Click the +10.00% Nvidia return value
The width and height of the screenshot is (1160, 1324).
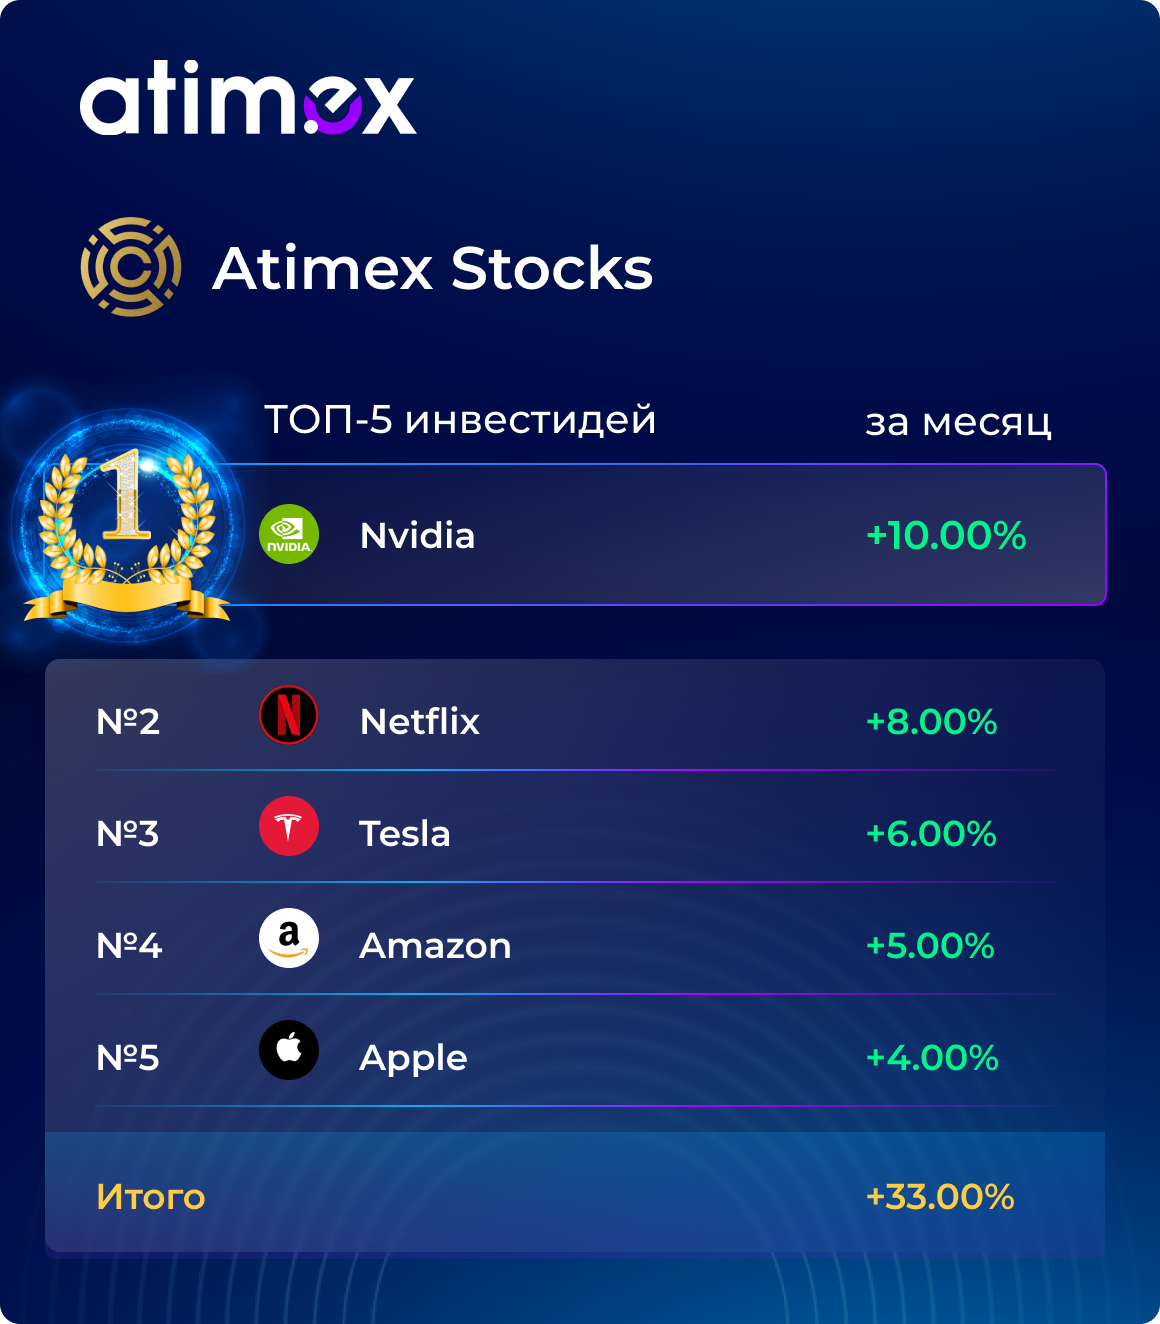[946, 536]
